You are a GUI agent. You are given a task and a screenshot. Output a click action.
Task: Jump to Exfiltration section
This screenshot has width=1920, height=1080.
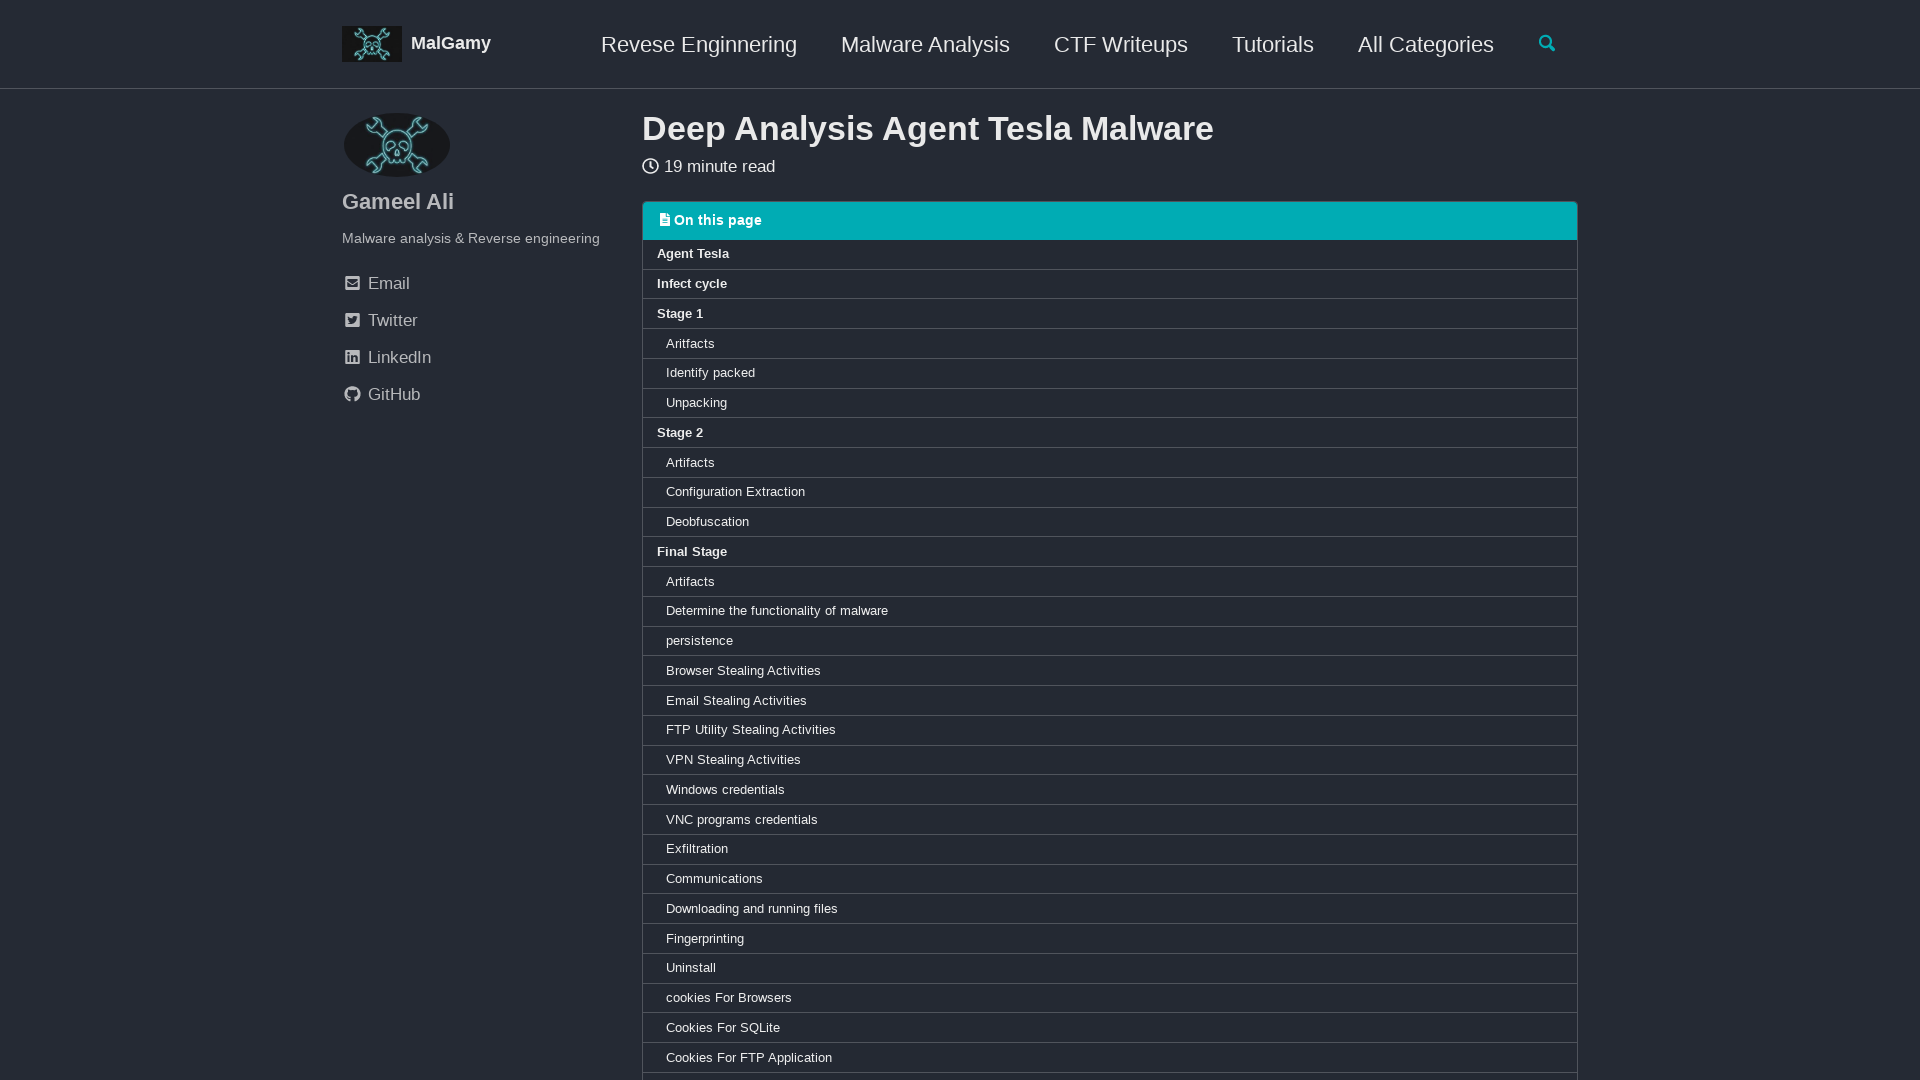pos(1110,849)
